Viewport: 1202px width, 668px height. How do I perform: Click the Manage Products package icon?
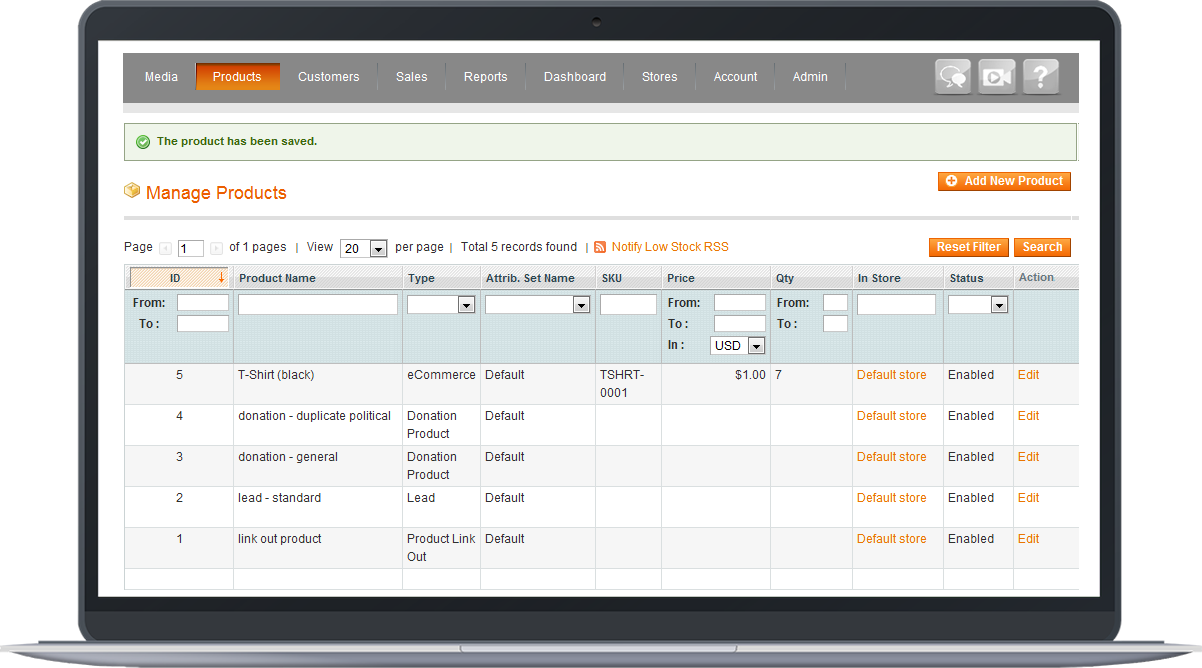pyautogui.click(x=132, y=191)
